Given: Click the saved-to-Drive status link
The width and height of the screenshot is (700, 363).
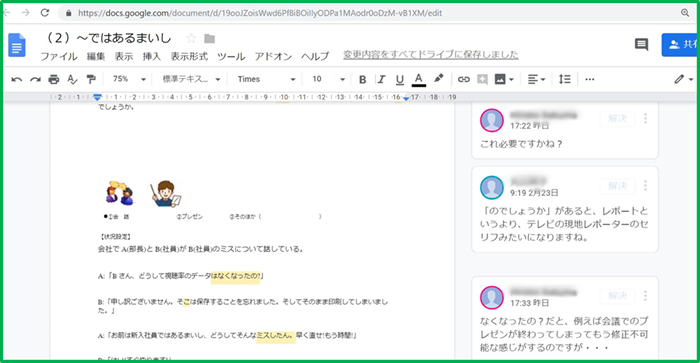Looking at the screenshot, I should (430, 55).
